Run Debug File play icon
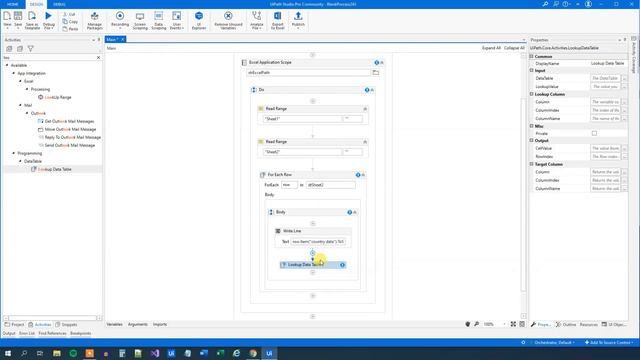The width and height of the screenshot is (640, 360). pos(49,16)
